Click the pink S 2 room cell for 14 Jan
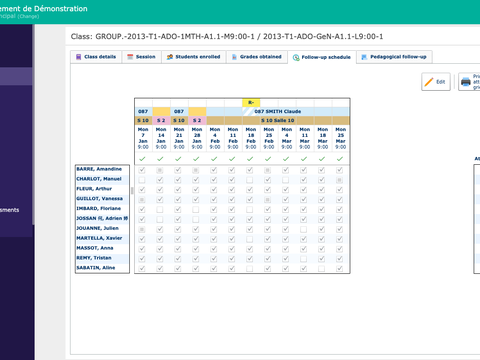The height and width of the screenshot is (360, 480). pos(161,120)
